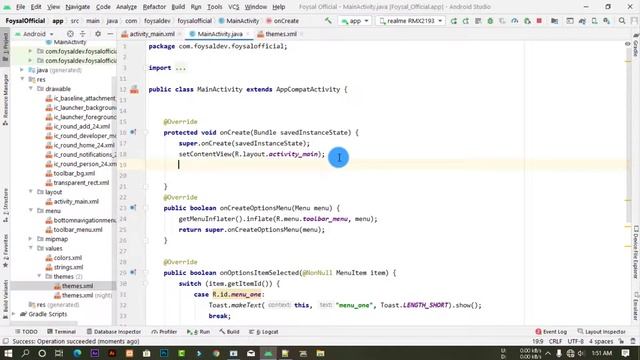Click gutter override icon beside onCreate line
640x360 pixels.
(x=133, y=132)
